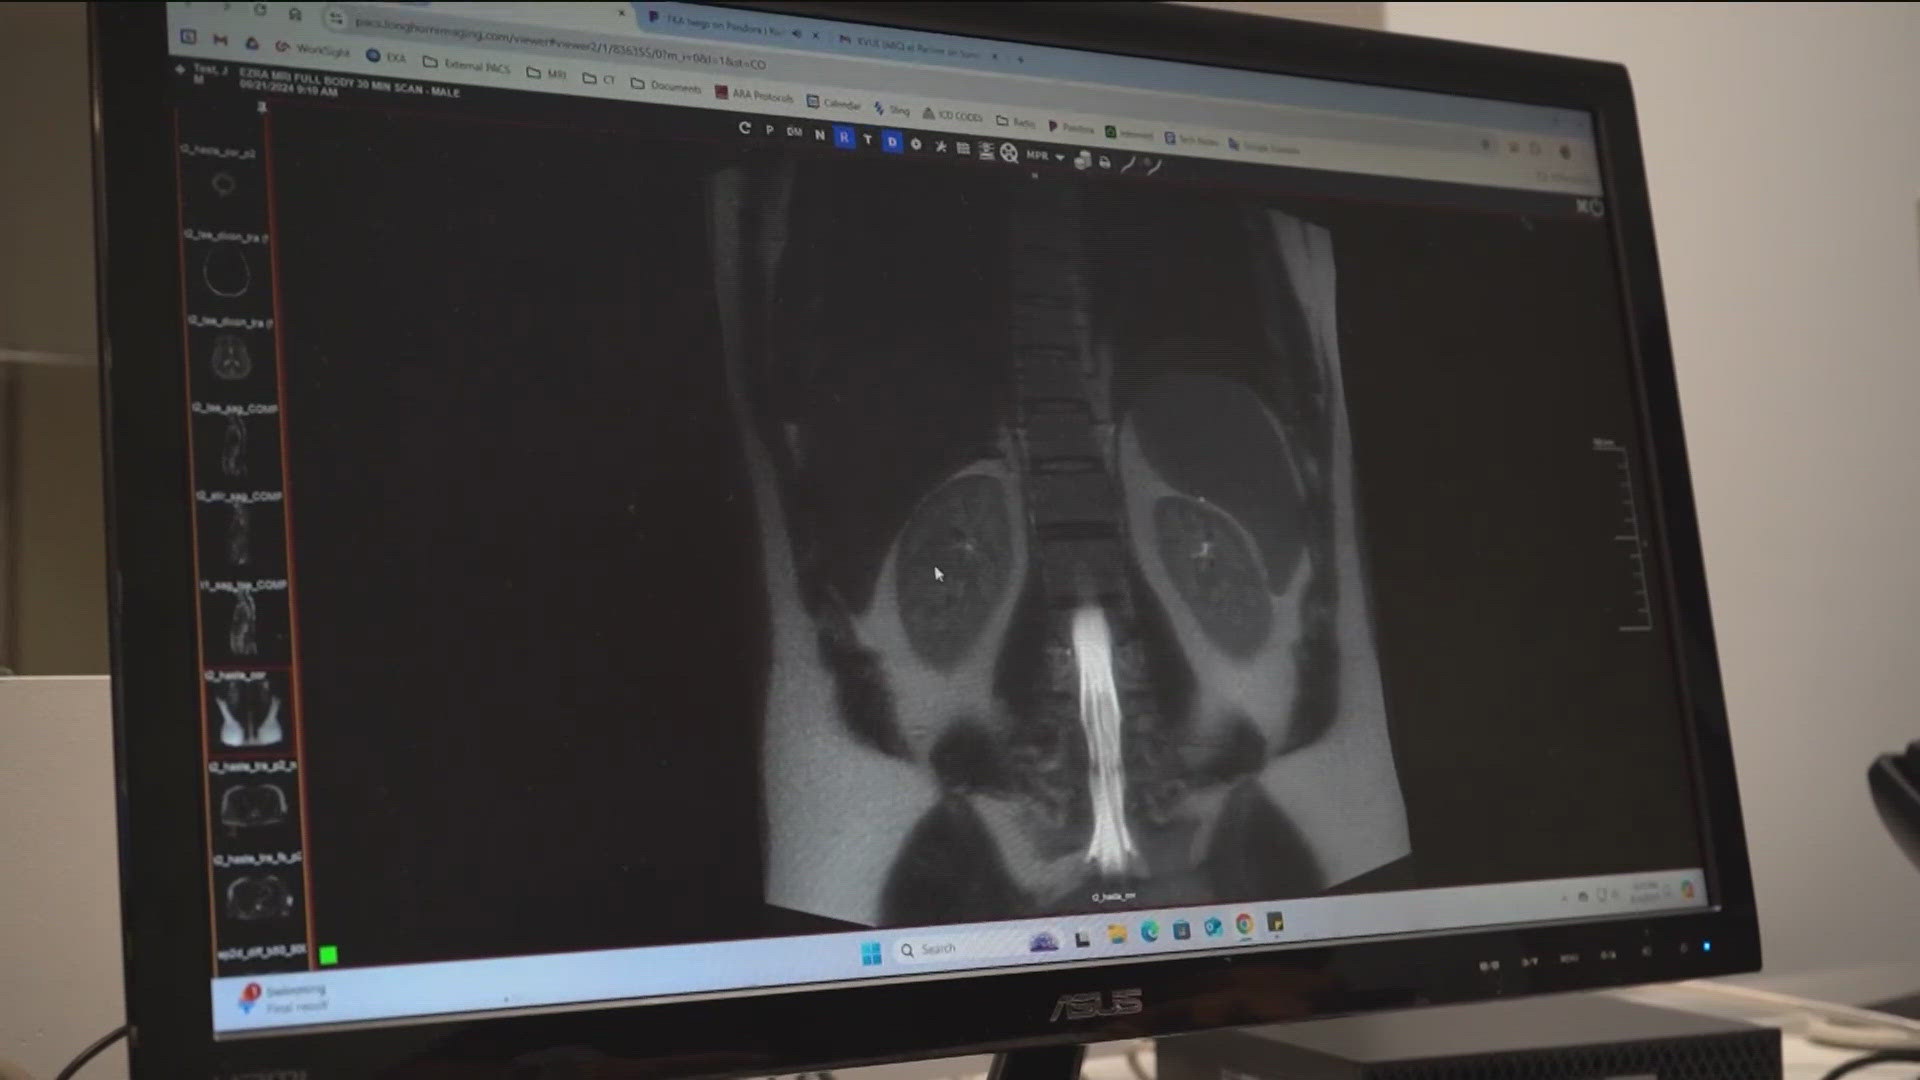Toggle the highlighted D button
Viewport: 1920px width, 1080px height.
tap(892, 142)
